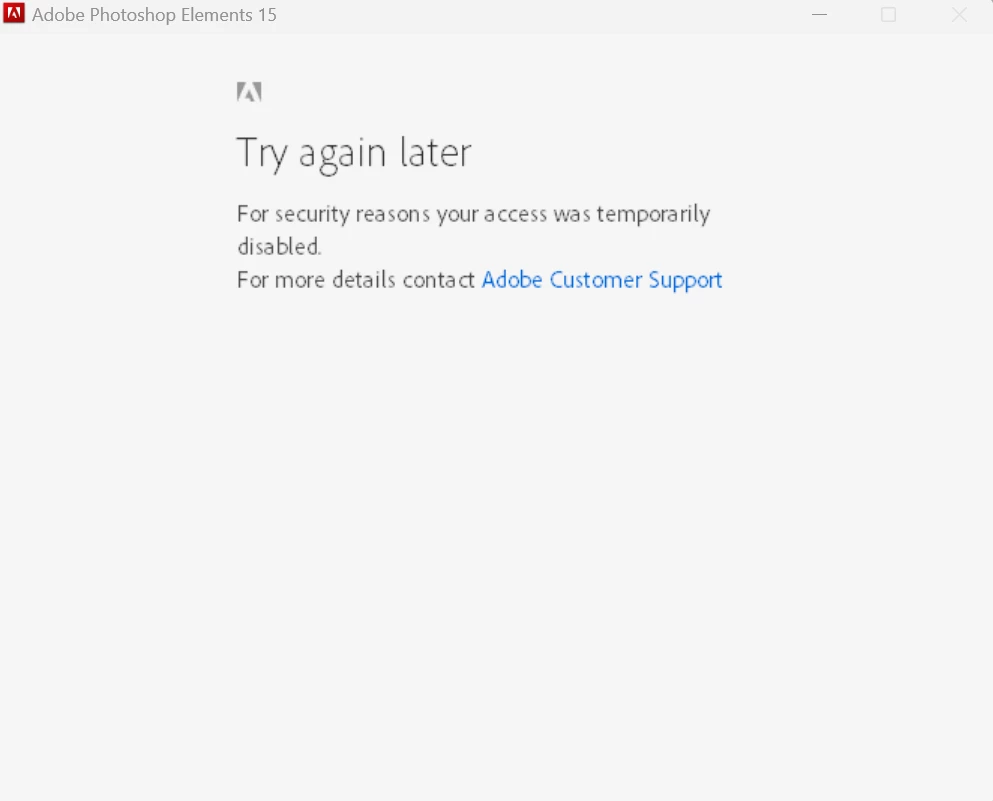993x801 pixels.
Task: Click the 'Adobe Photoshop Elements 15' title text
Action: [154, 15]
